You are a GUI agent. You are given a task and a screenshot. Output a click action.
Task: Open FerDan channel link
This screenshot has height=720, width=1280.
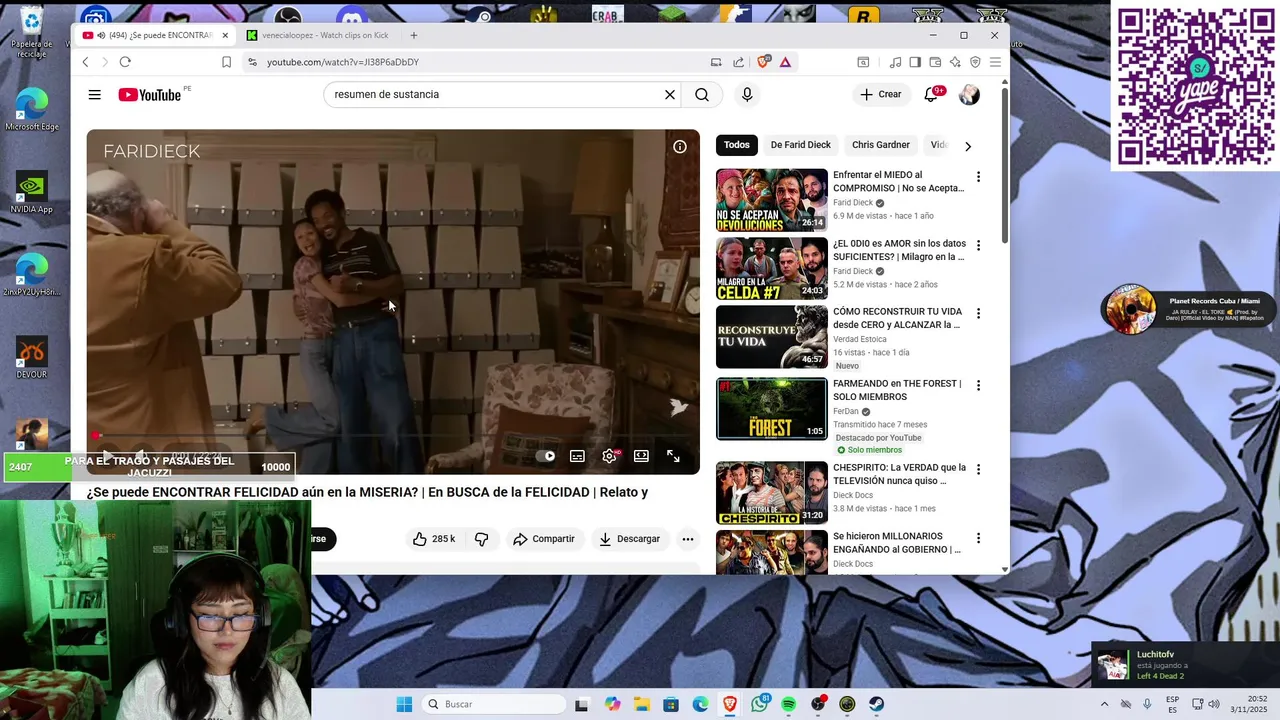tap(846, 411)
